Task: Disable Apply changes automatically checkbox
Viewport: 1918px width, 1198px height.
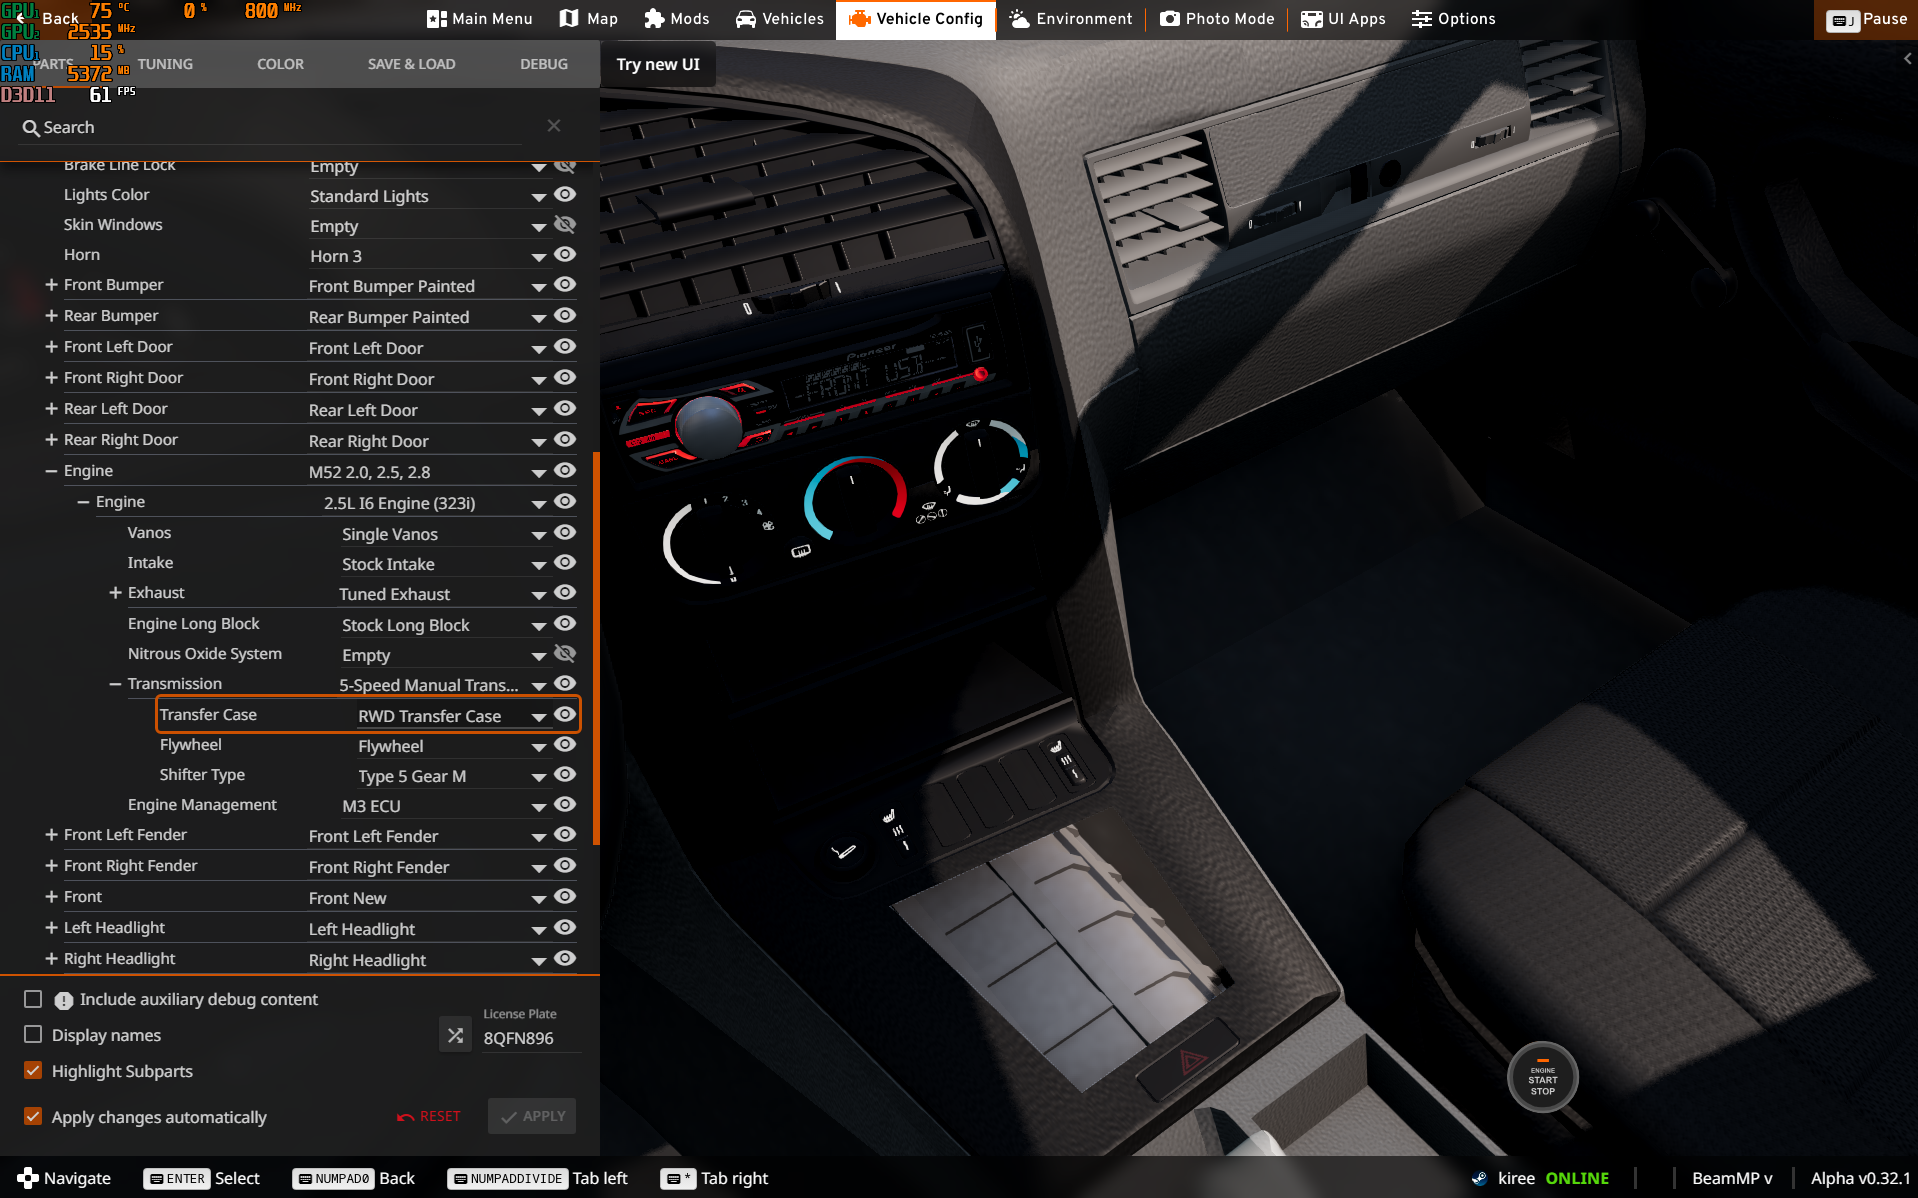Action: [x=33, y=1116]
